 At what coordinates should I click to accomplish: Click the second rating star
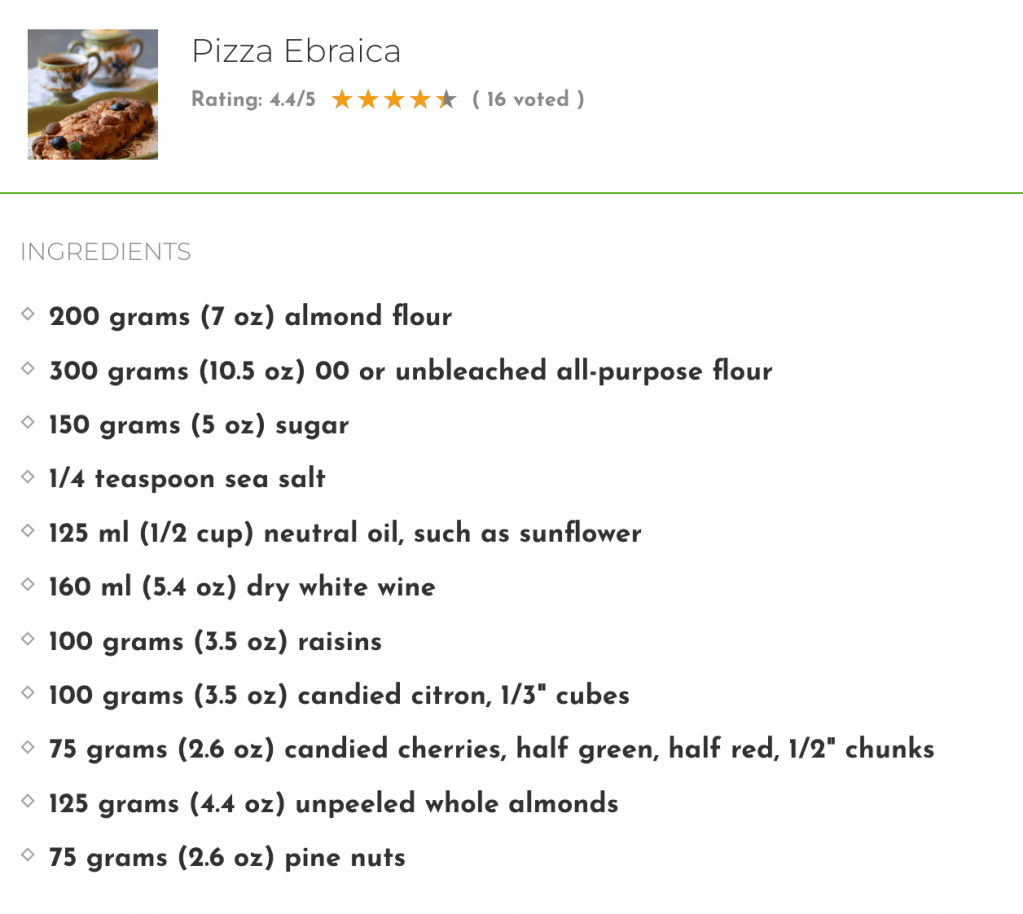coord(368,99)
